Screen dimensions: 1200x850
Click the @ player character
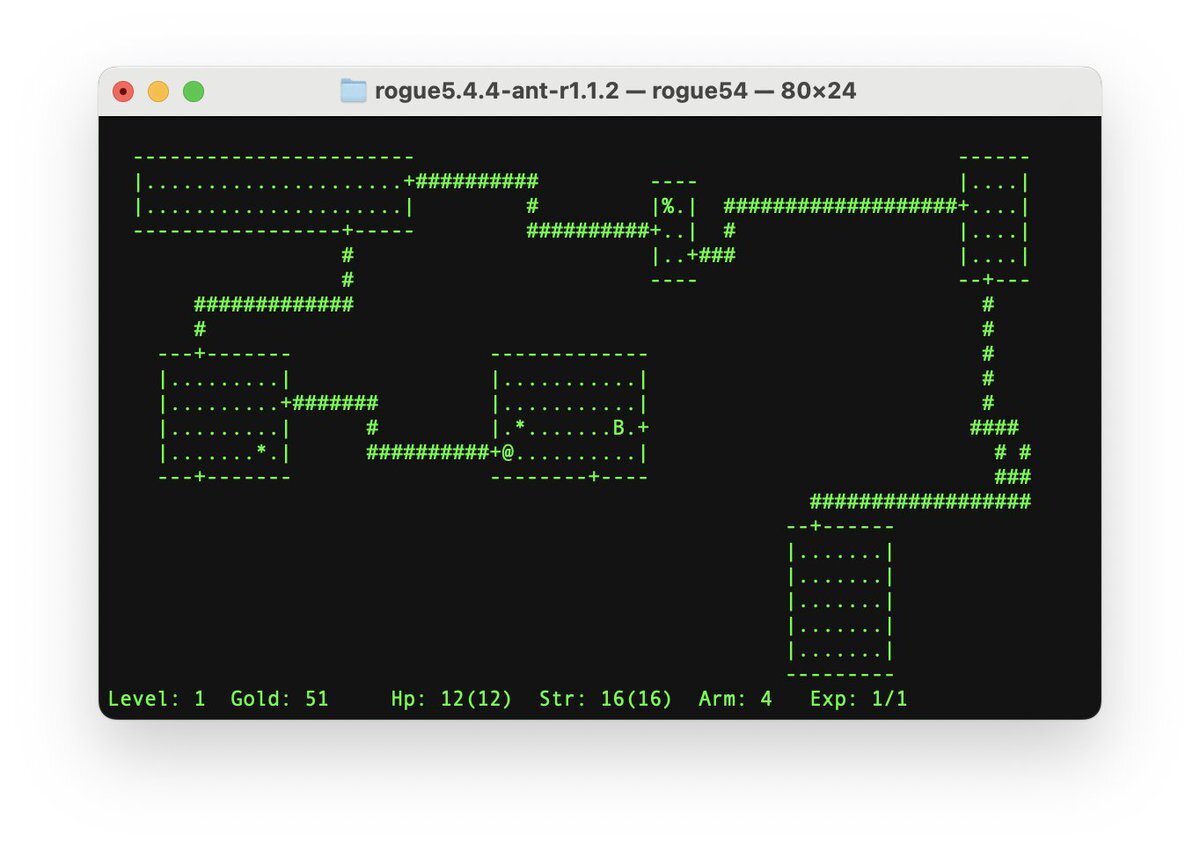pos(508,452)
